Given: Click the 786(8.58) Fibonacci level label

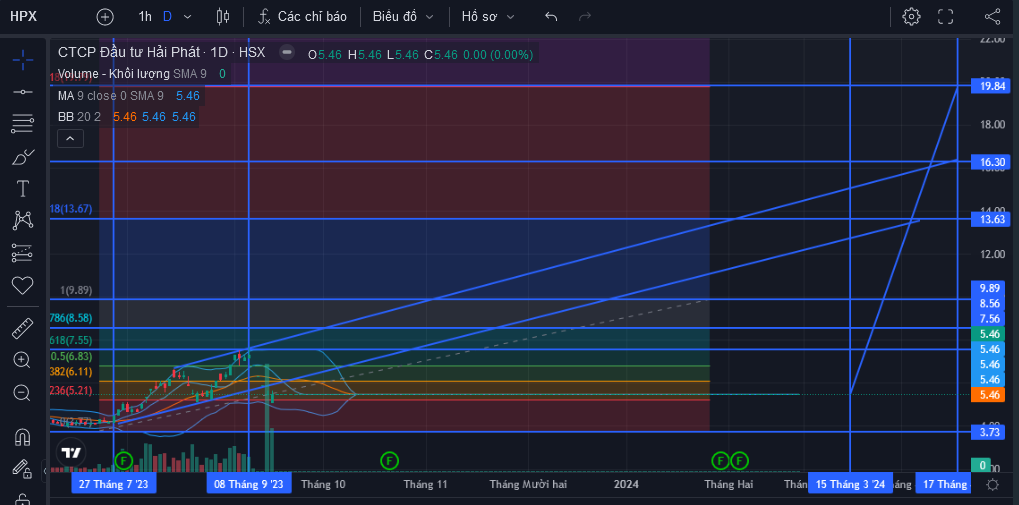Looking at the screenshot, I should pos(71,318).
